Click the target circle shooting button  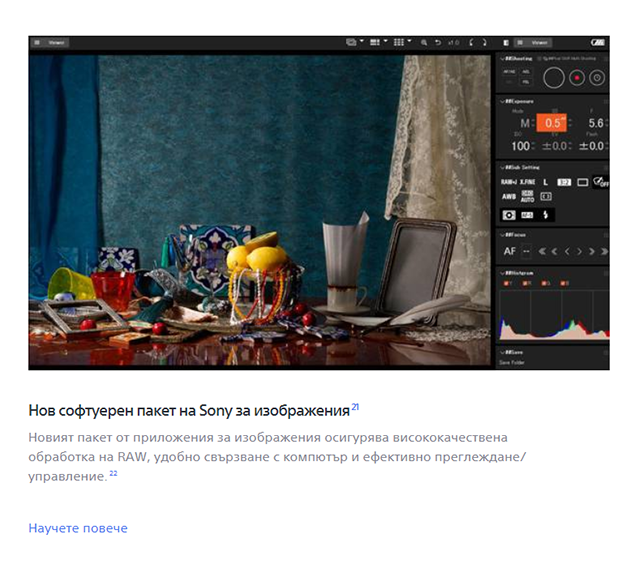[x=597, y=78]
